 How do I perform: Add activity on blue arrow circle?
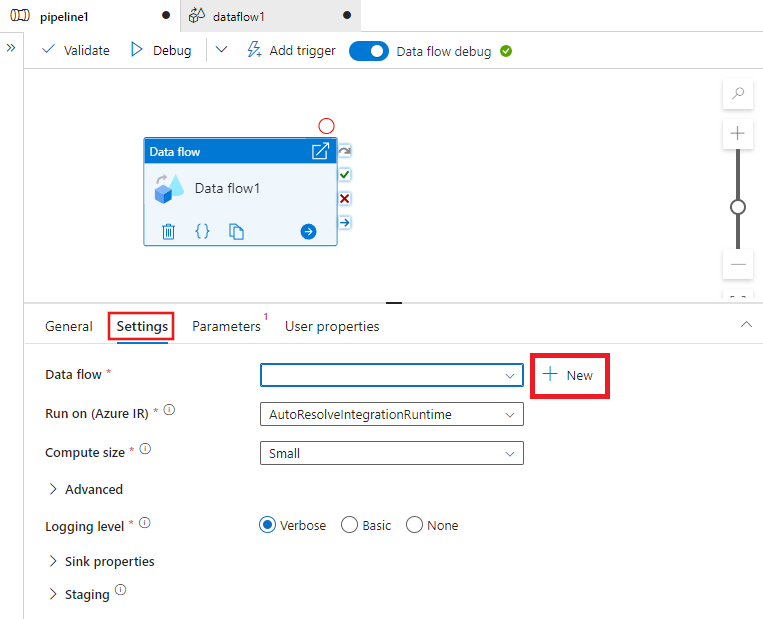308,232
